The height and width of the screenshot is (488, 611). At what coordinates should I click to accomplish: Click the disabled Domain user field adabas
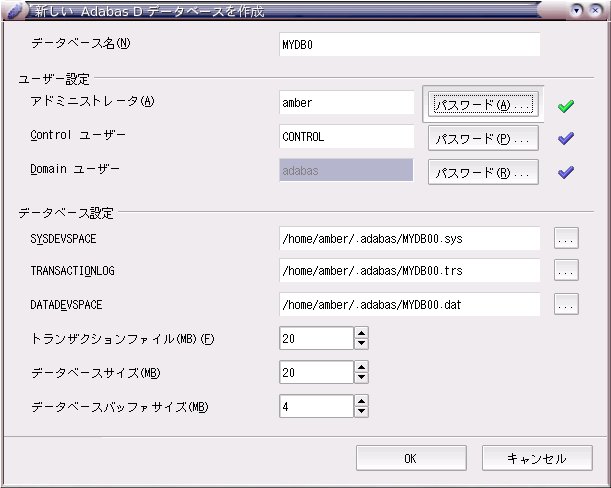[346, 170]
